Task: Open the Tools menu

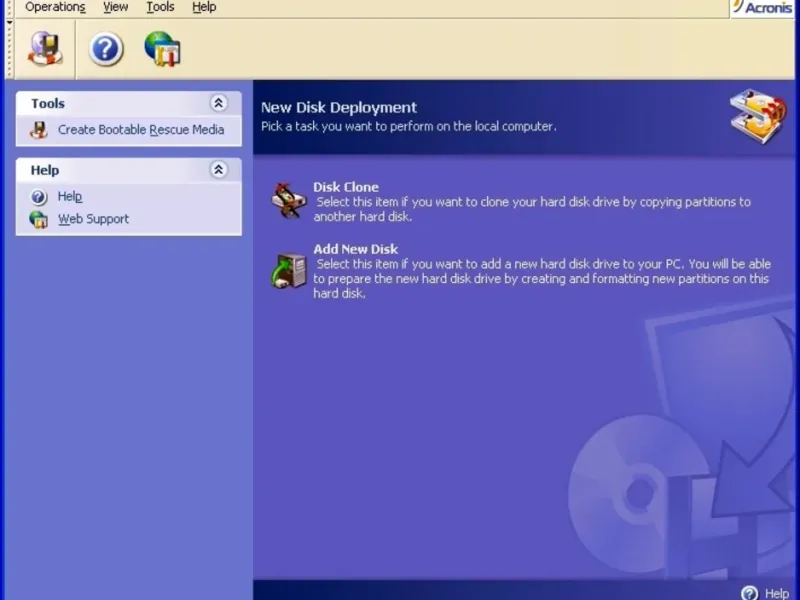Action: click(160, 7)
